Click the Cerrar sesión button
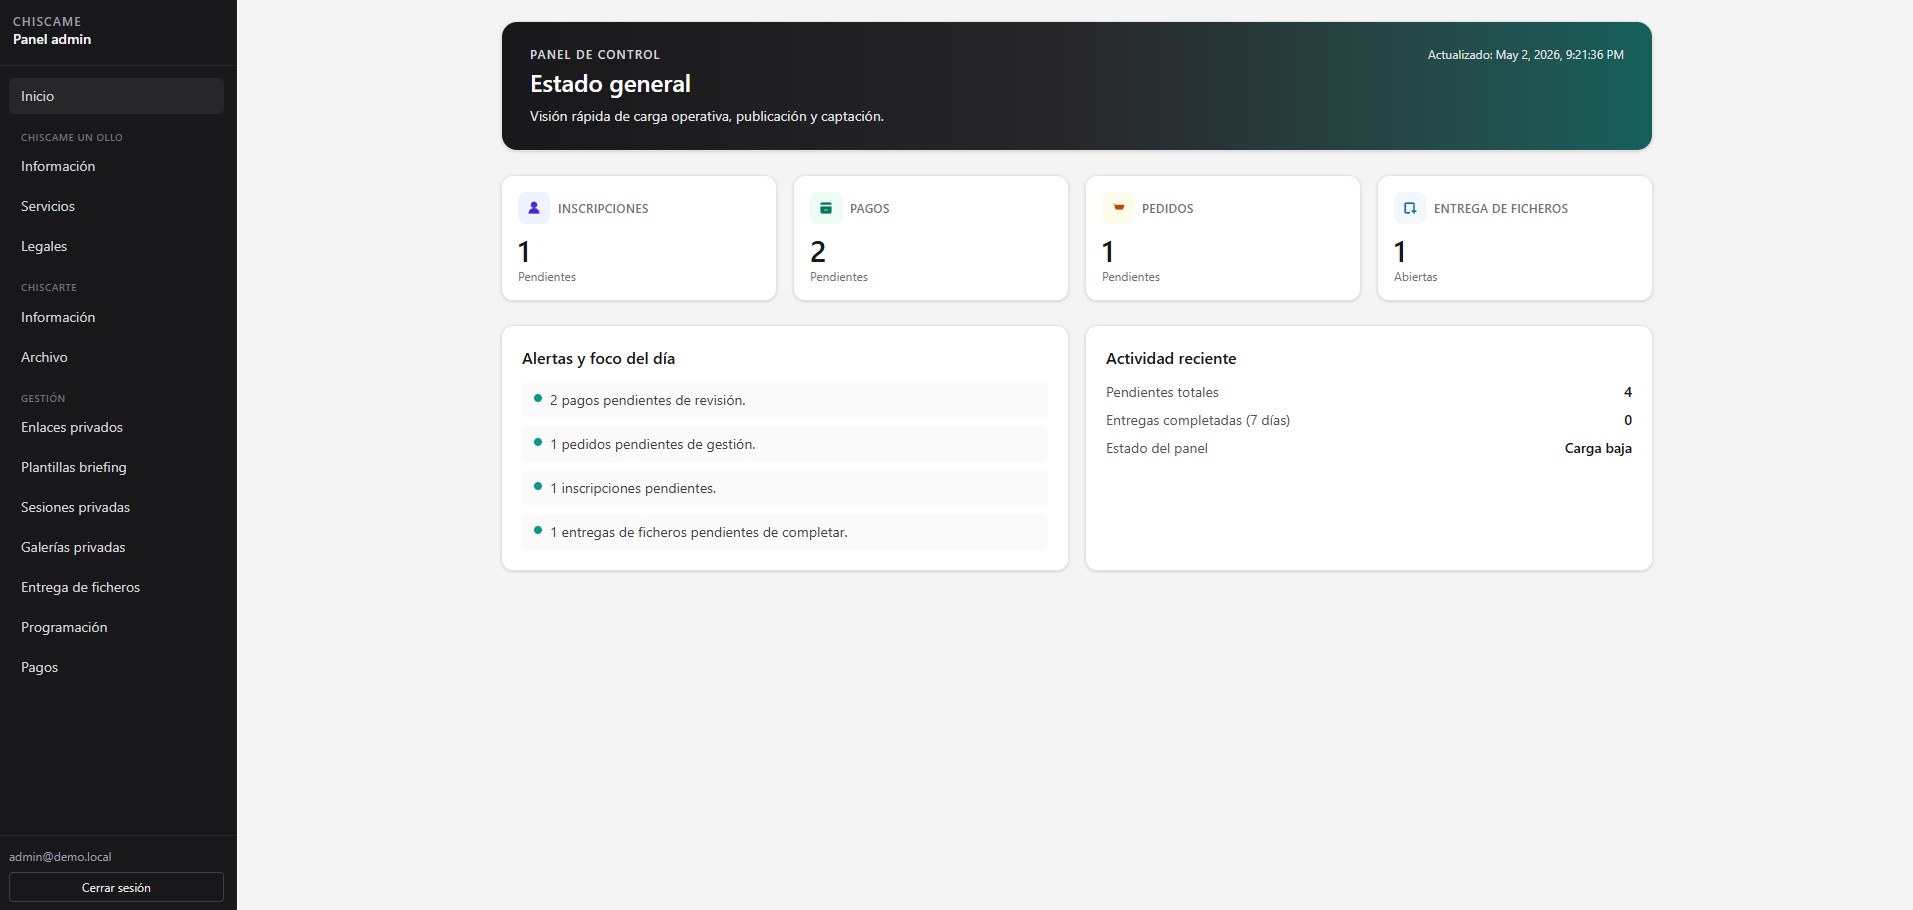 pos(116,887)
